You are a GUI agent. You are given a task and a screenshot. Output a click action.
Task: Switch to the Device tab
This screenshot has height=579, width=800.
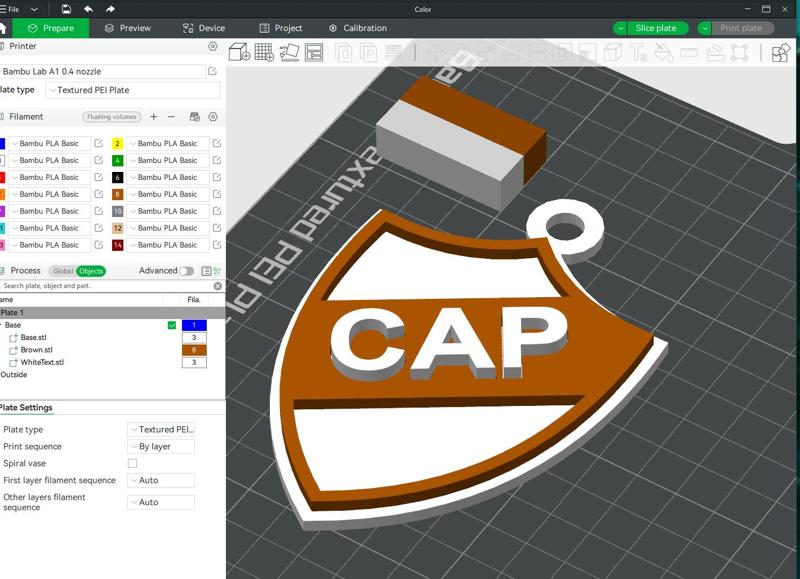pyautogui.click(x=204, y=28)
